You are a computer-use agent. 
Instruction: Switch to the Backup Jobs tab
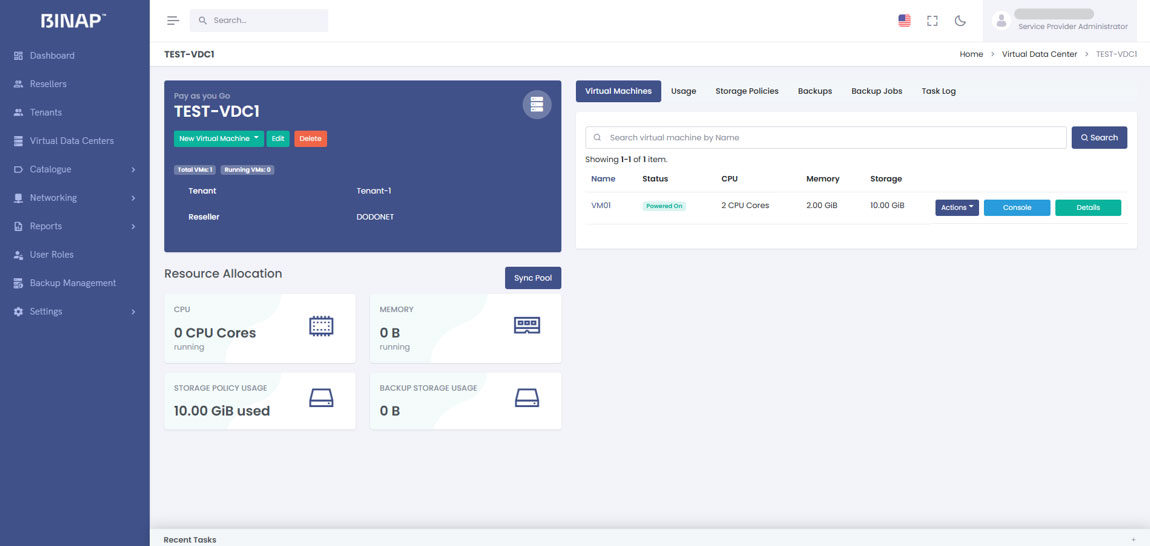(876, 91)
